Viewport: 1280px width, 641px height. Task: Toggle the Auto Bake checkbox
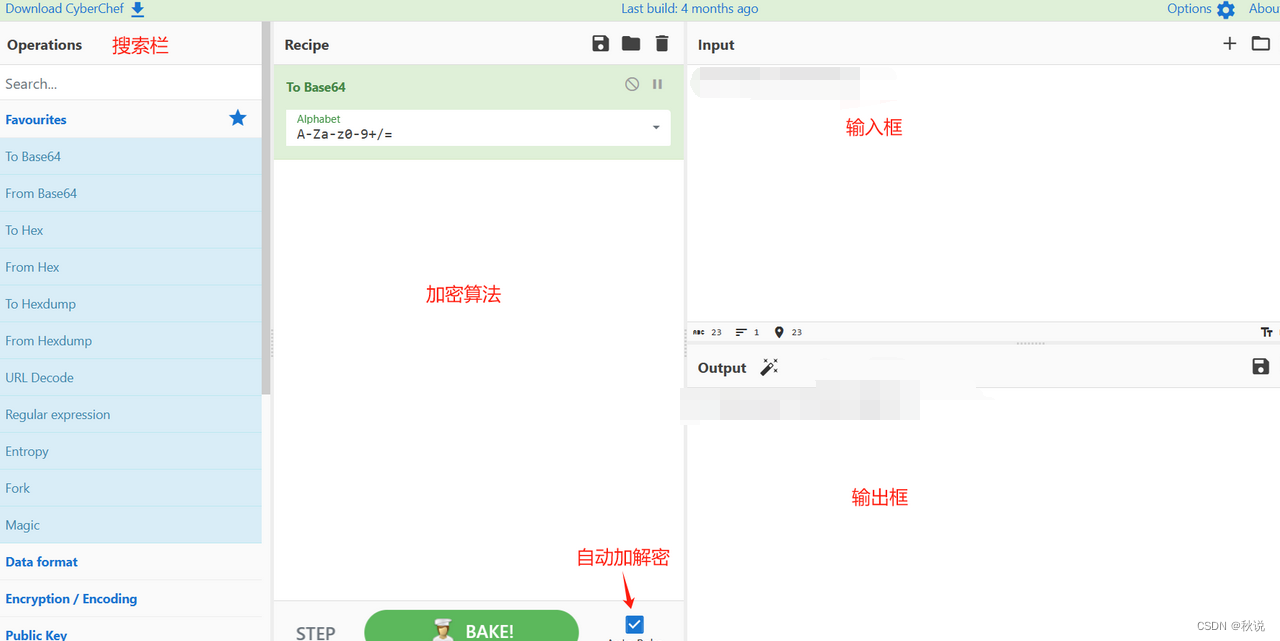point(634,623)
